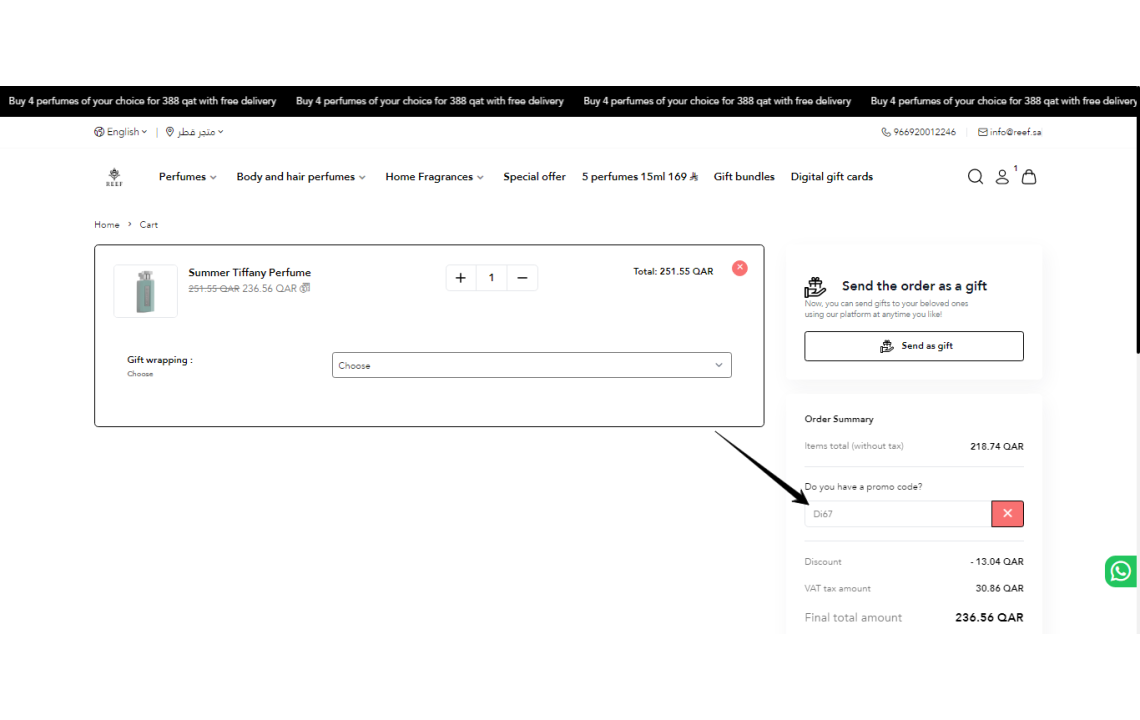This screenshot has height=720, width=1140.
Task: Open WhatsApp chat button
Action: 1120,571
